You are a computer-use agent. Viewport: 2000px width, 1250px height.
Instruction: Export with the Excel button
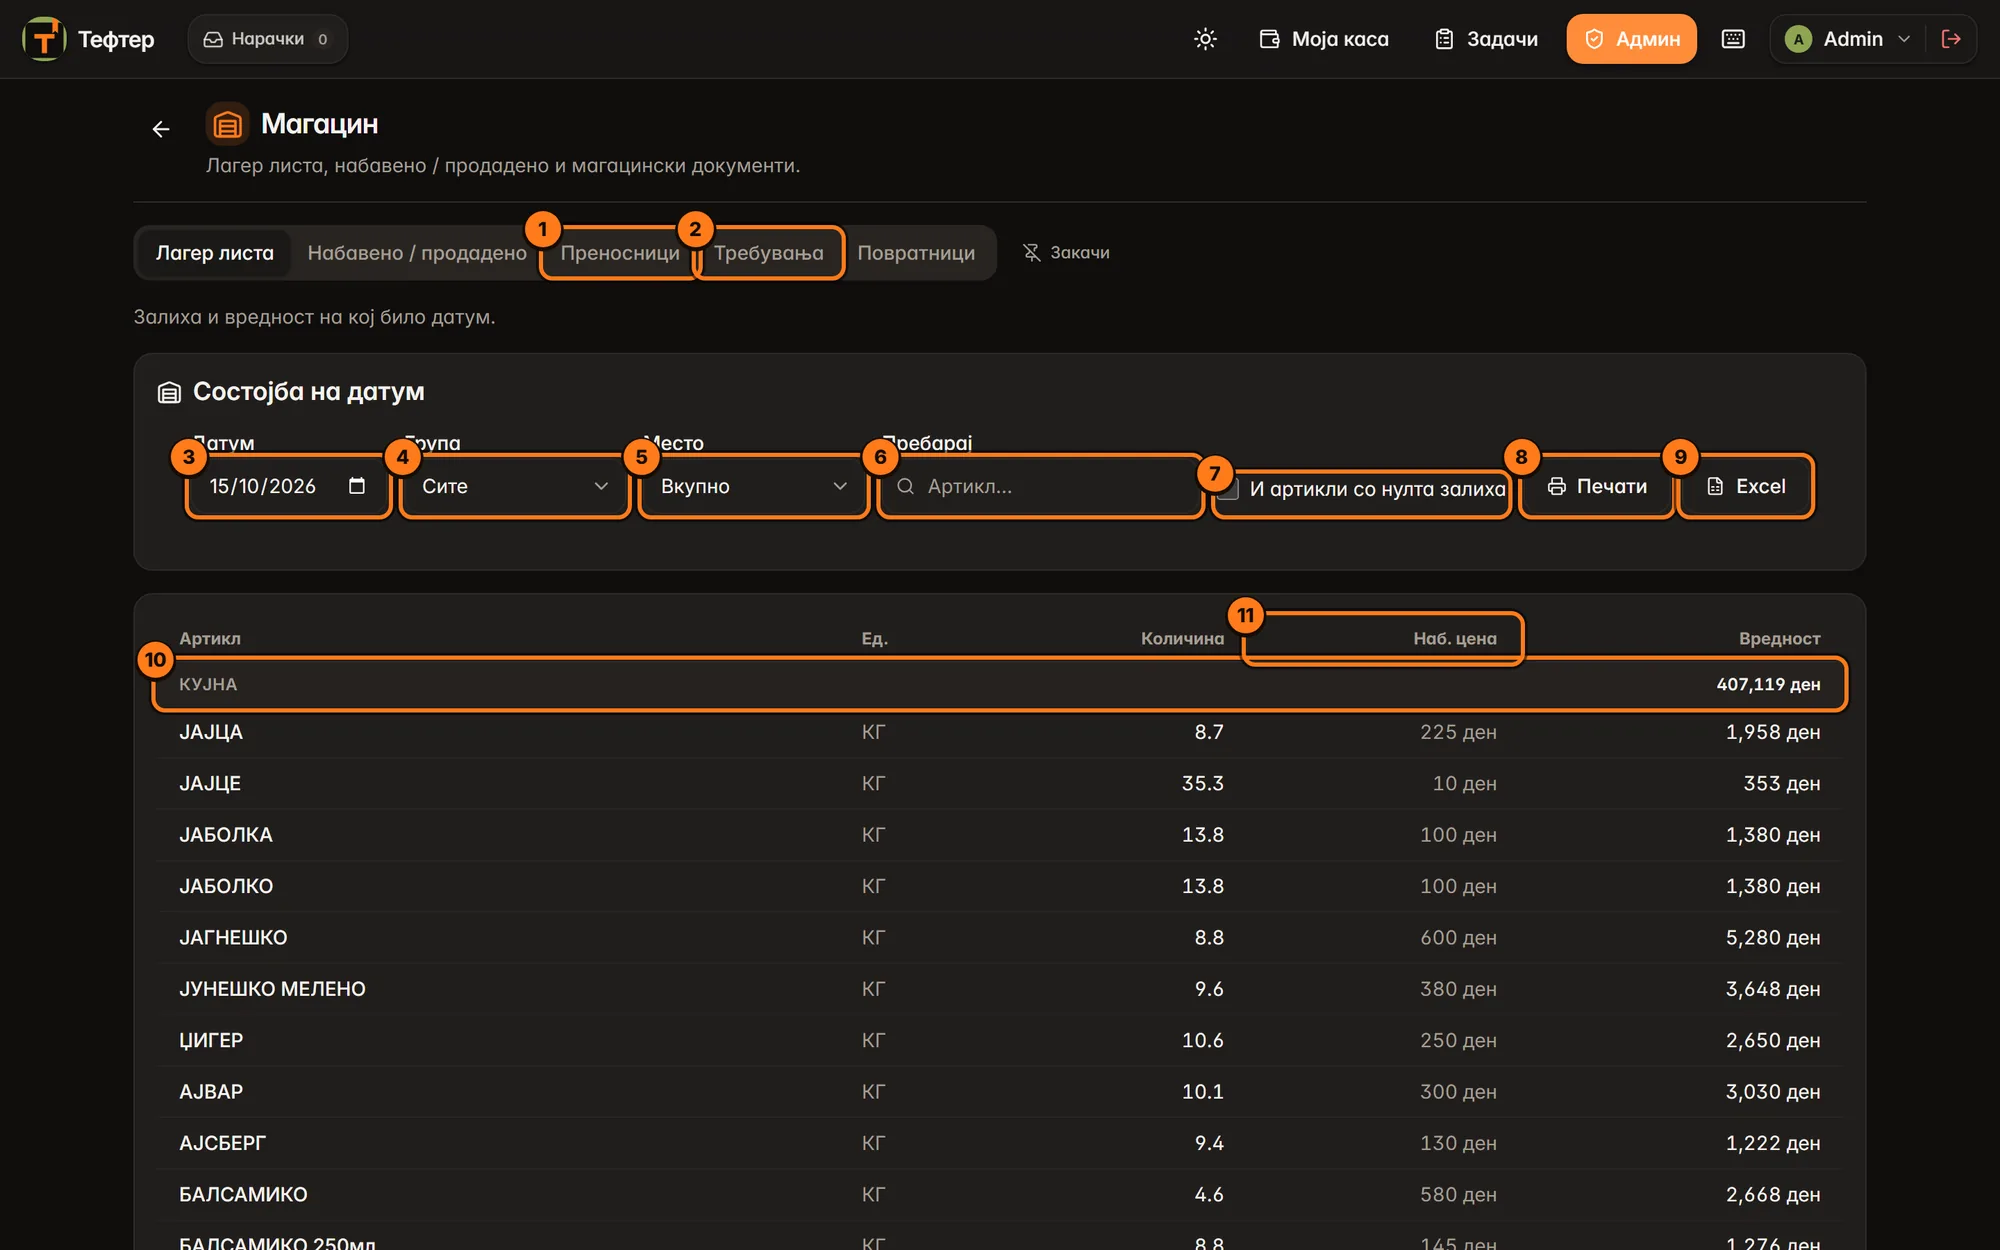pos(1745,486)
